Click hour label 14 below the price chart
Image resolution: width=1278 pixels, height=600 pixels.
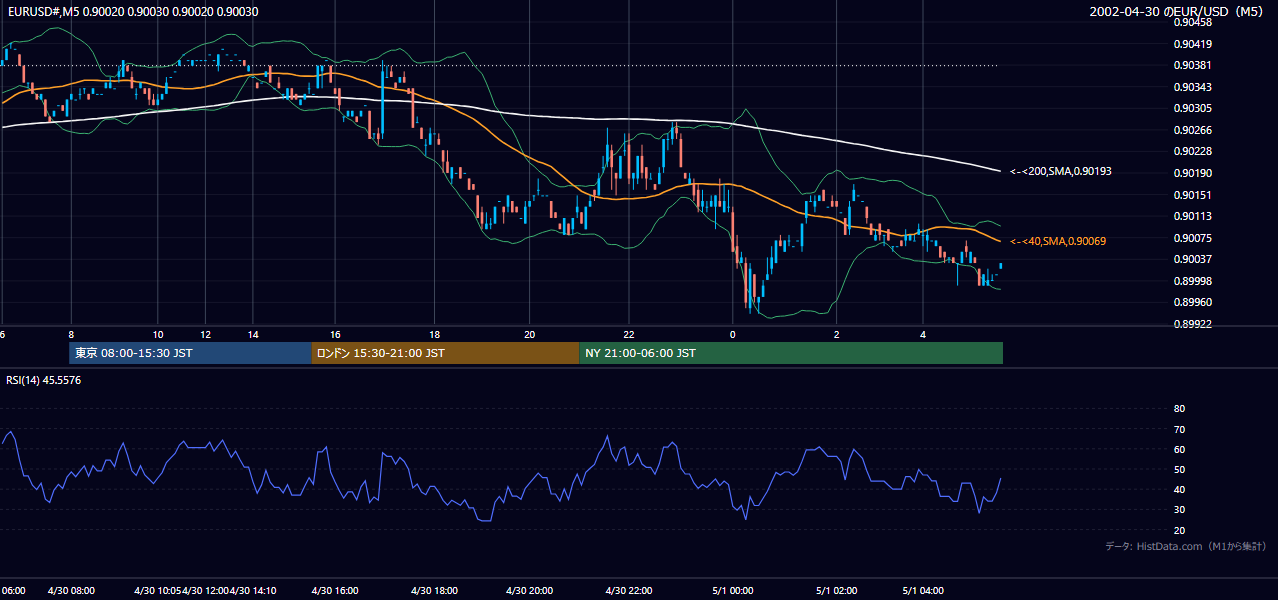coord(254,334)
